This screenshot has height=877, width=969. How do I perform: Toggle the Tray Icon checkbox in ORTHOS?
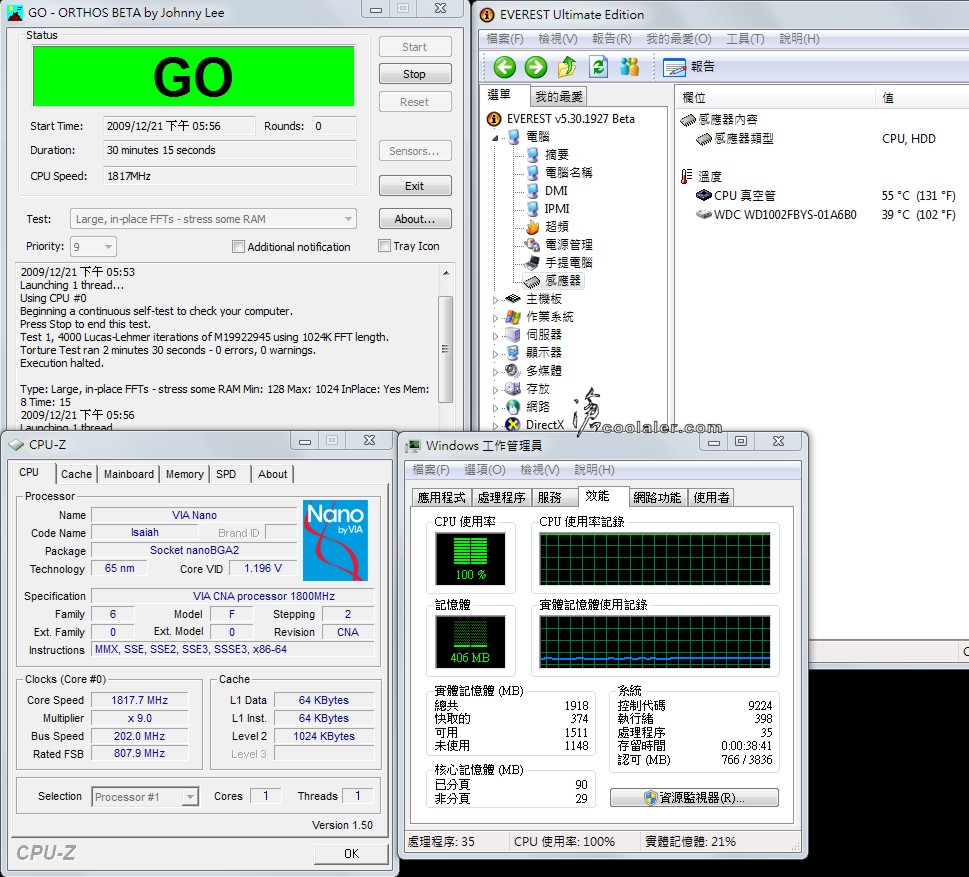click(384, 246)
